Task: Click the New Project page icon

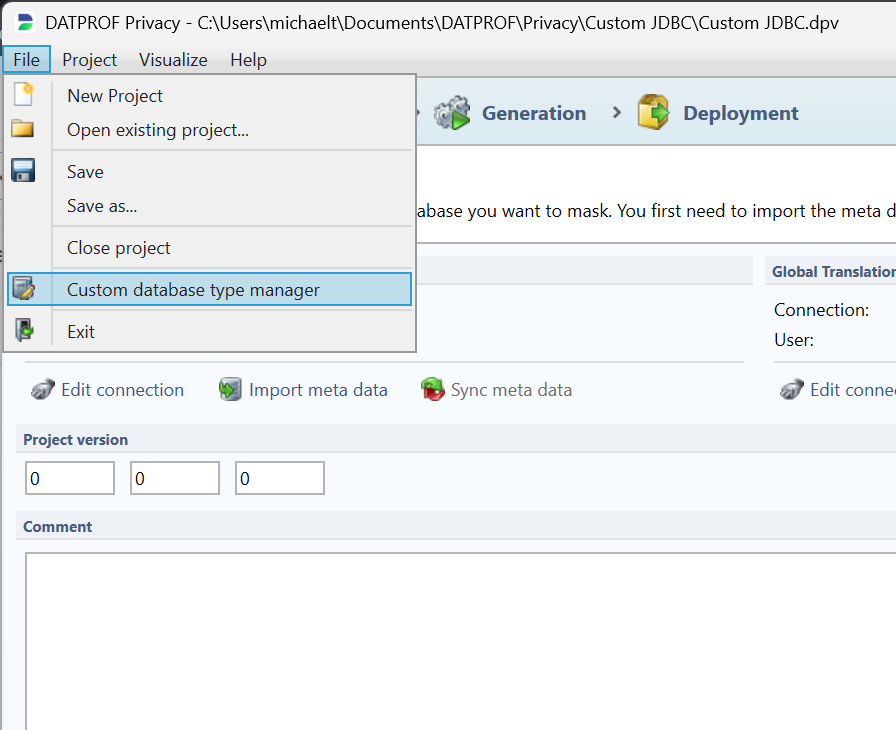Action: click(23, 94)
